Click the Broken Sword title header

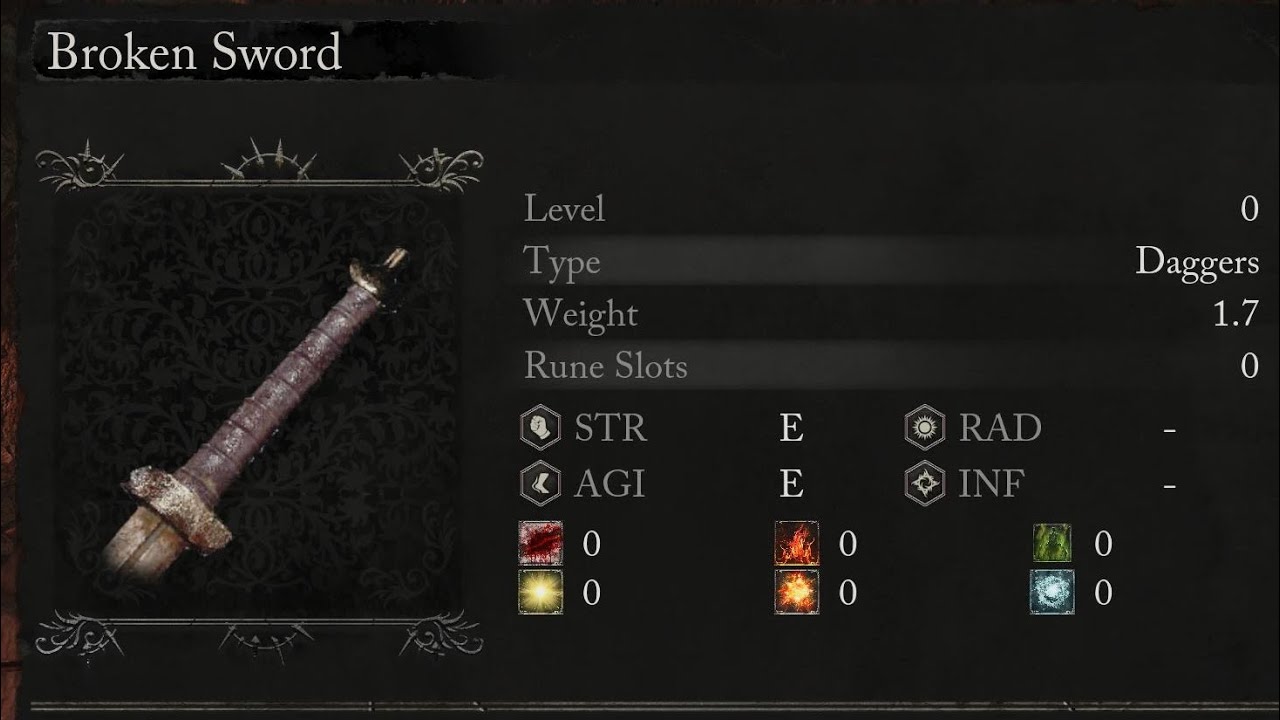196,52
